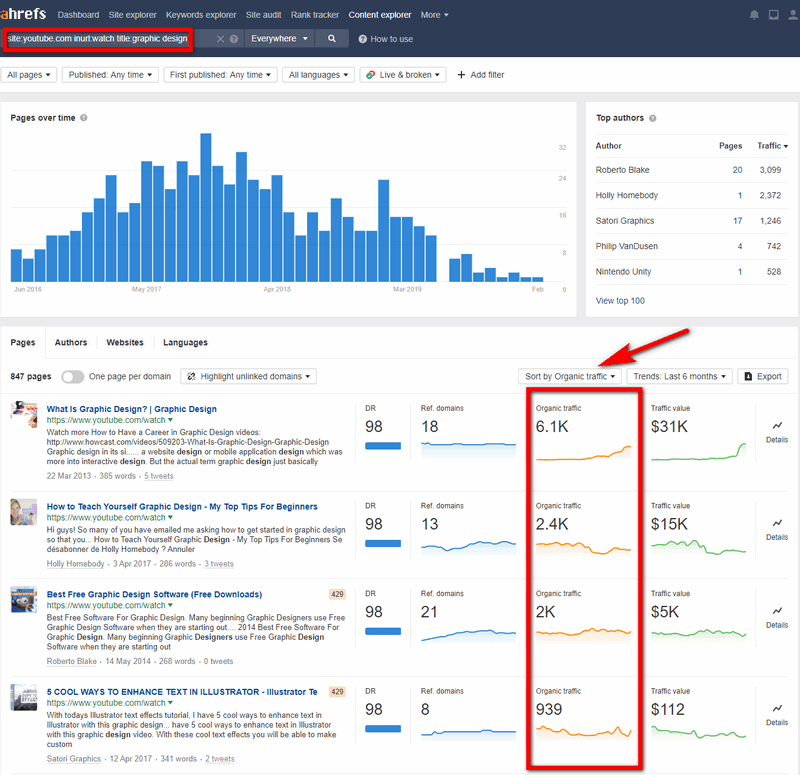Open First published: Any time dropdown

[x=220, y=75]
